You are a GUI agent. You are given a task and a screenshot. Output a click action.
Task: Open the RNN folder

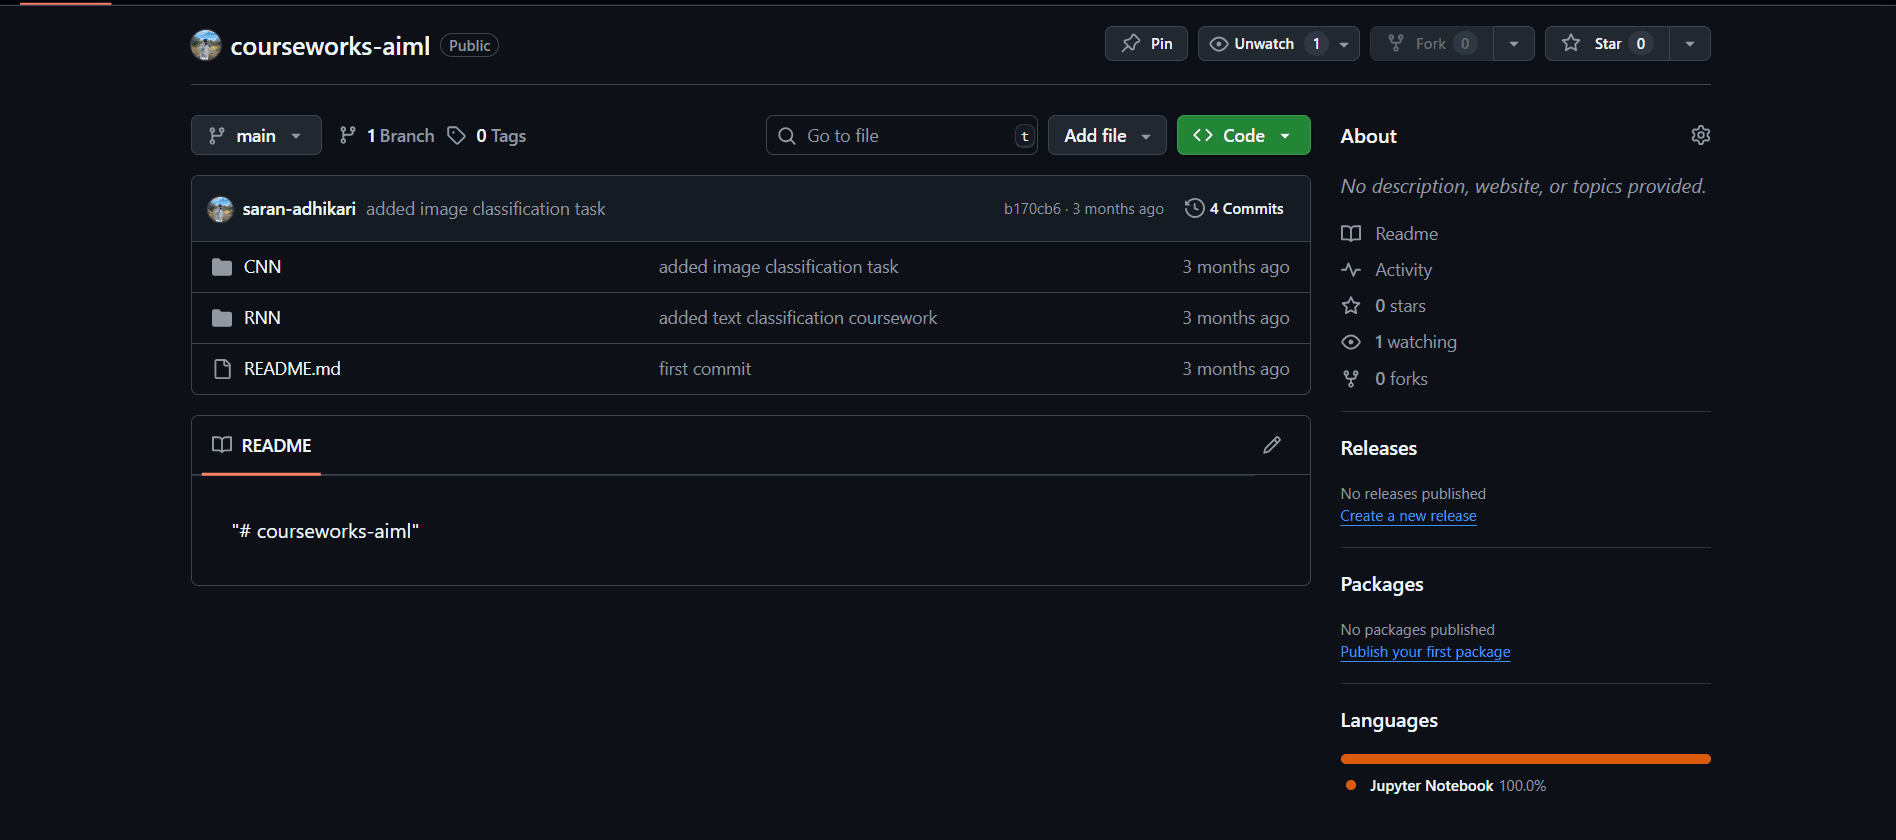pos(262,318)
